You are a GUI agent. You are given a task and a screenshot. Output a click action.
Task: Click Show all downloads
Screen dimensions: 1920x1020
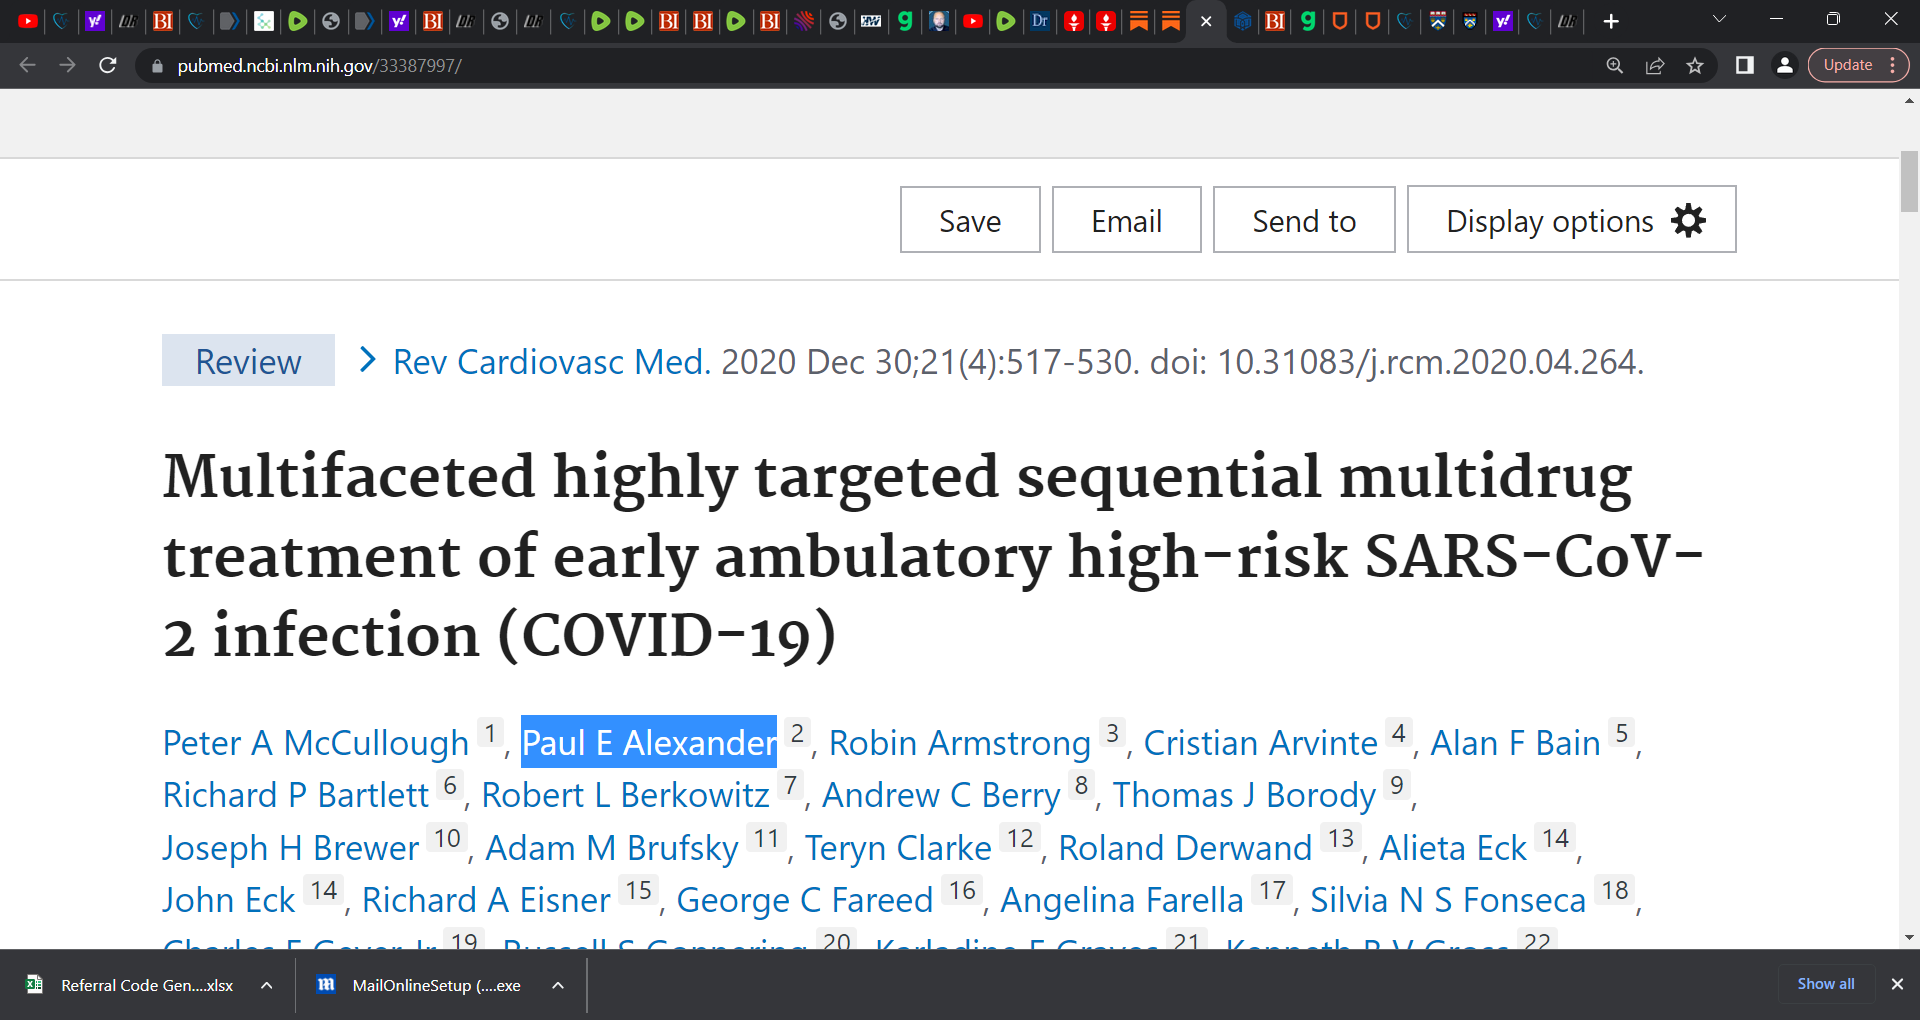pos(1825,984)
